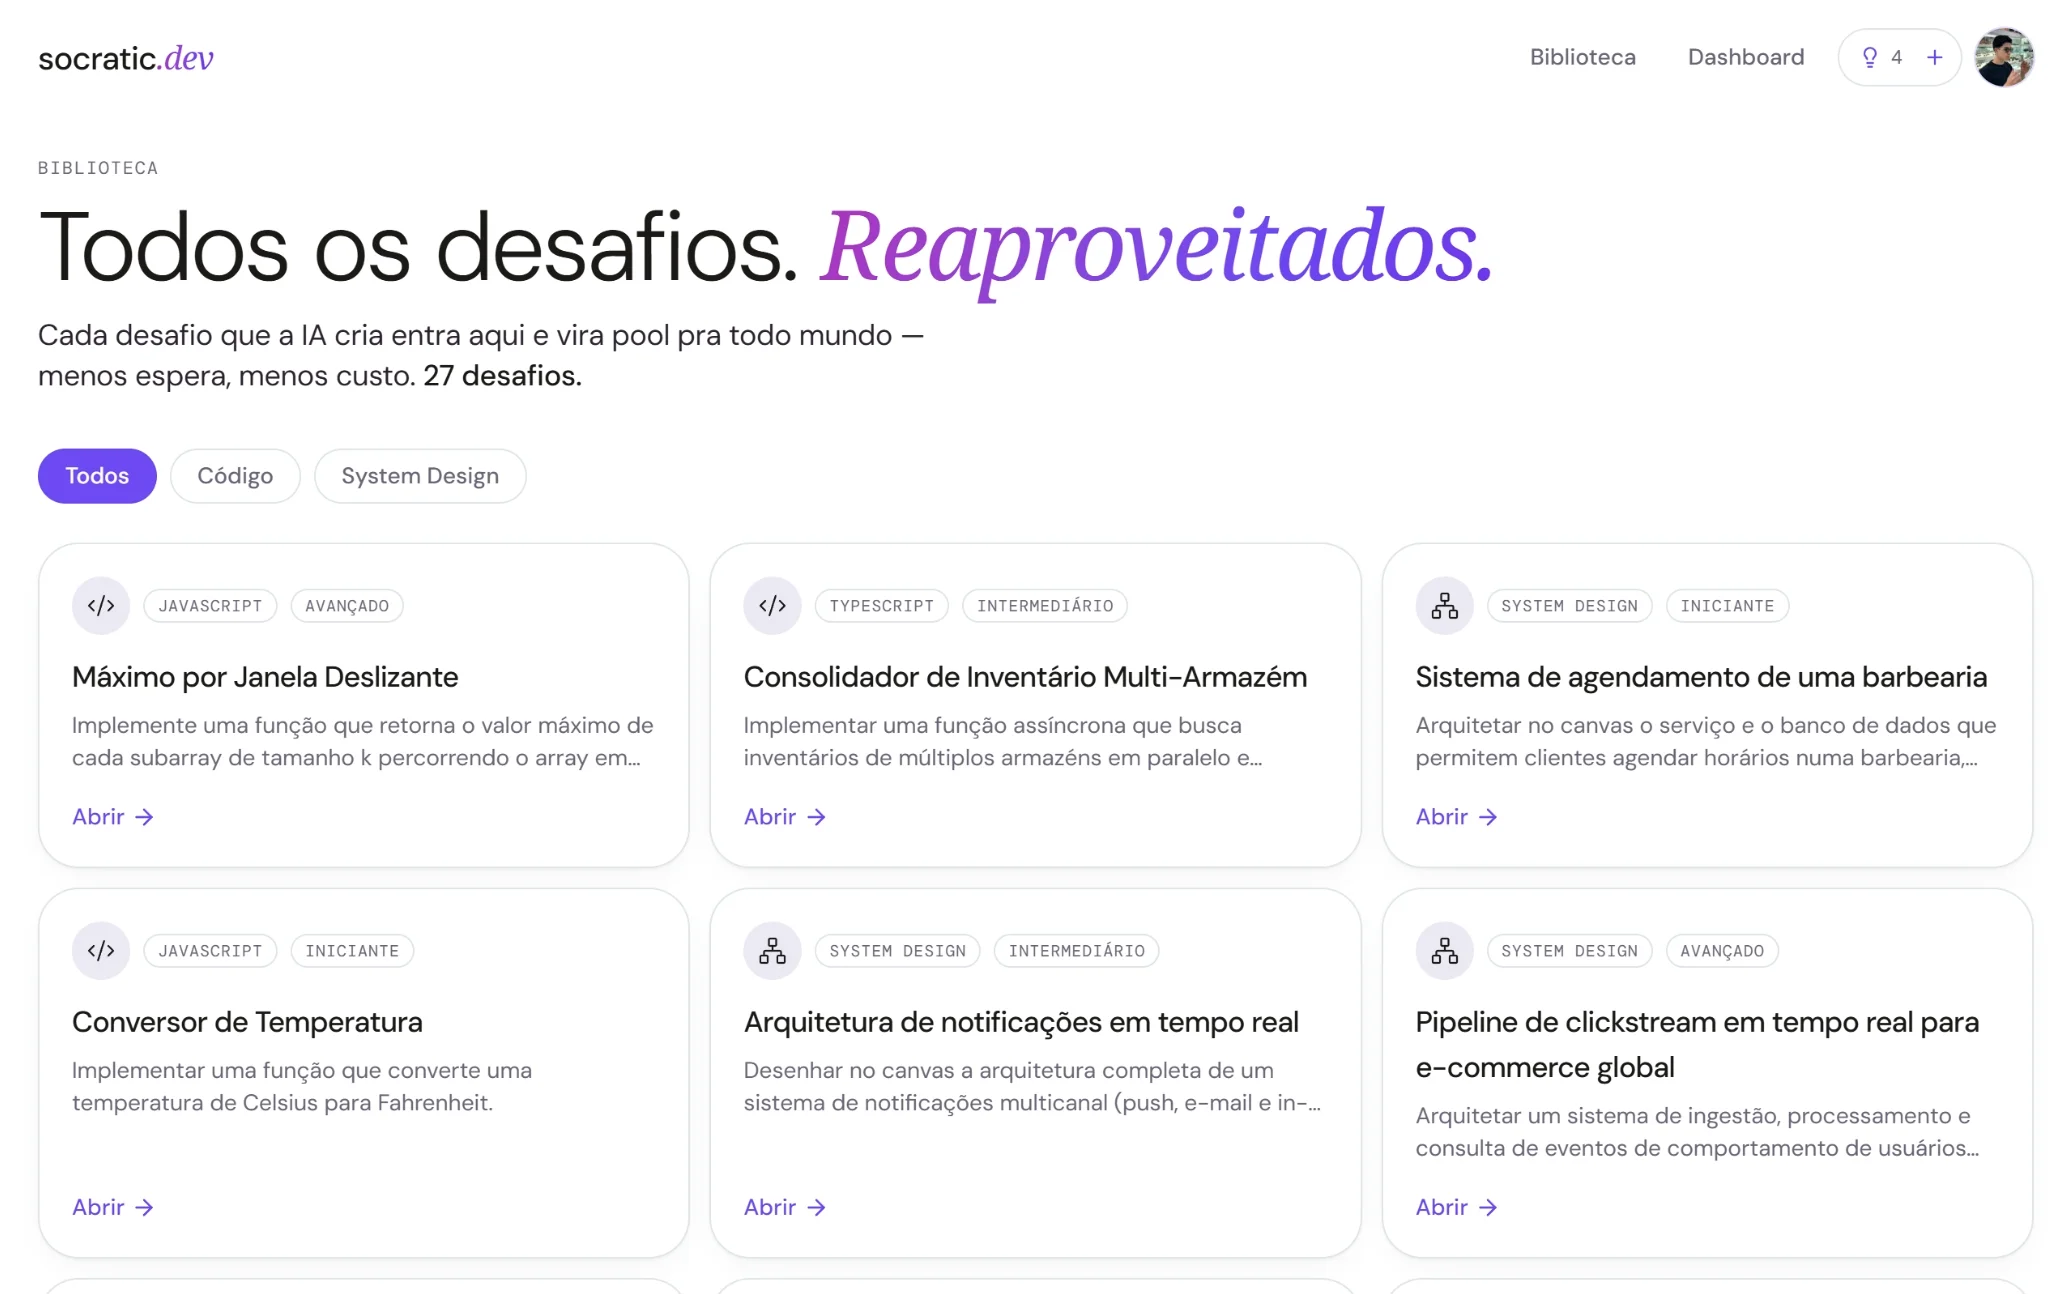Click arrow icon beside Abrir on clickstream card
Screen dimensions: 2070x1294
[x=1489, y=1207]
